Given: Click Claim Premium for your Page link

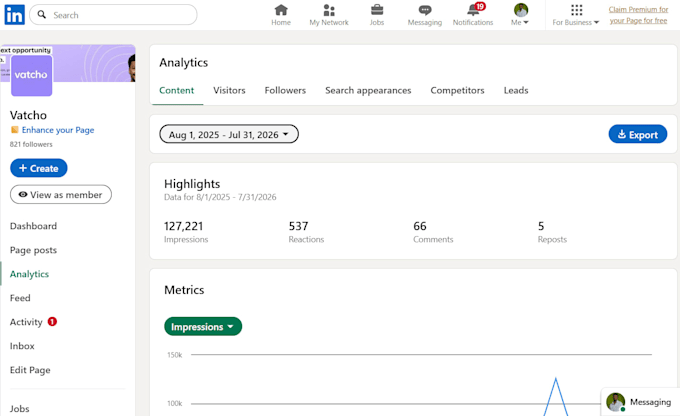Looking at the screenshot, I should coord(638,15).
